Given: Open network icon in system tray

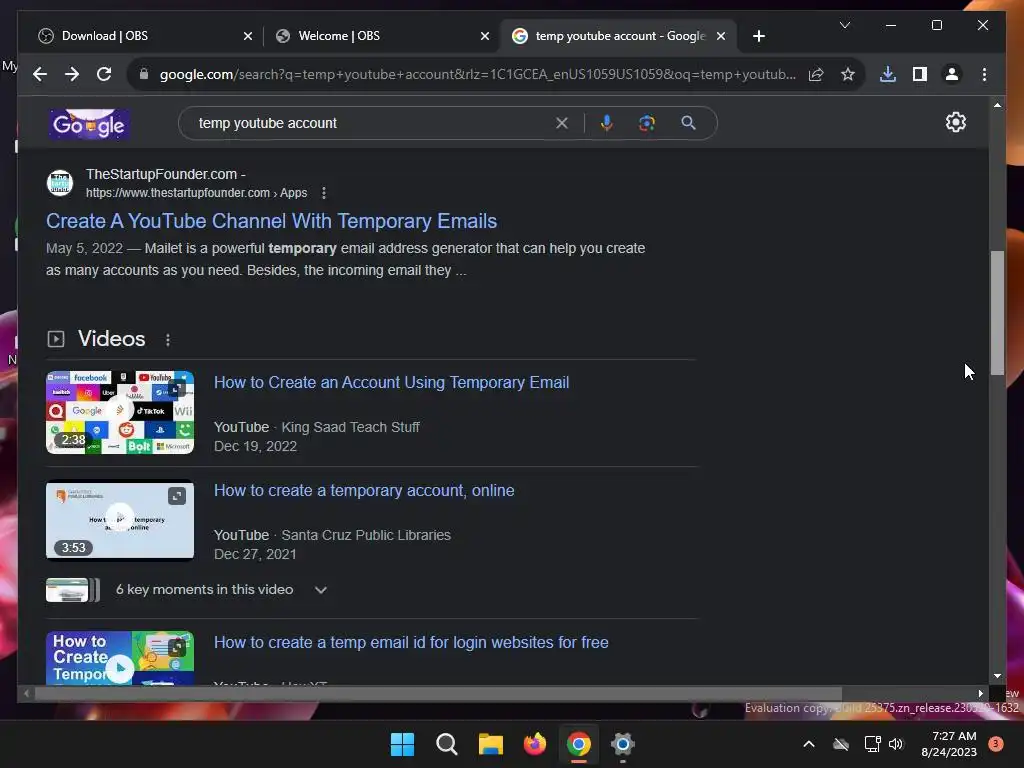Looking at the screenshot, I should (872, 744).
